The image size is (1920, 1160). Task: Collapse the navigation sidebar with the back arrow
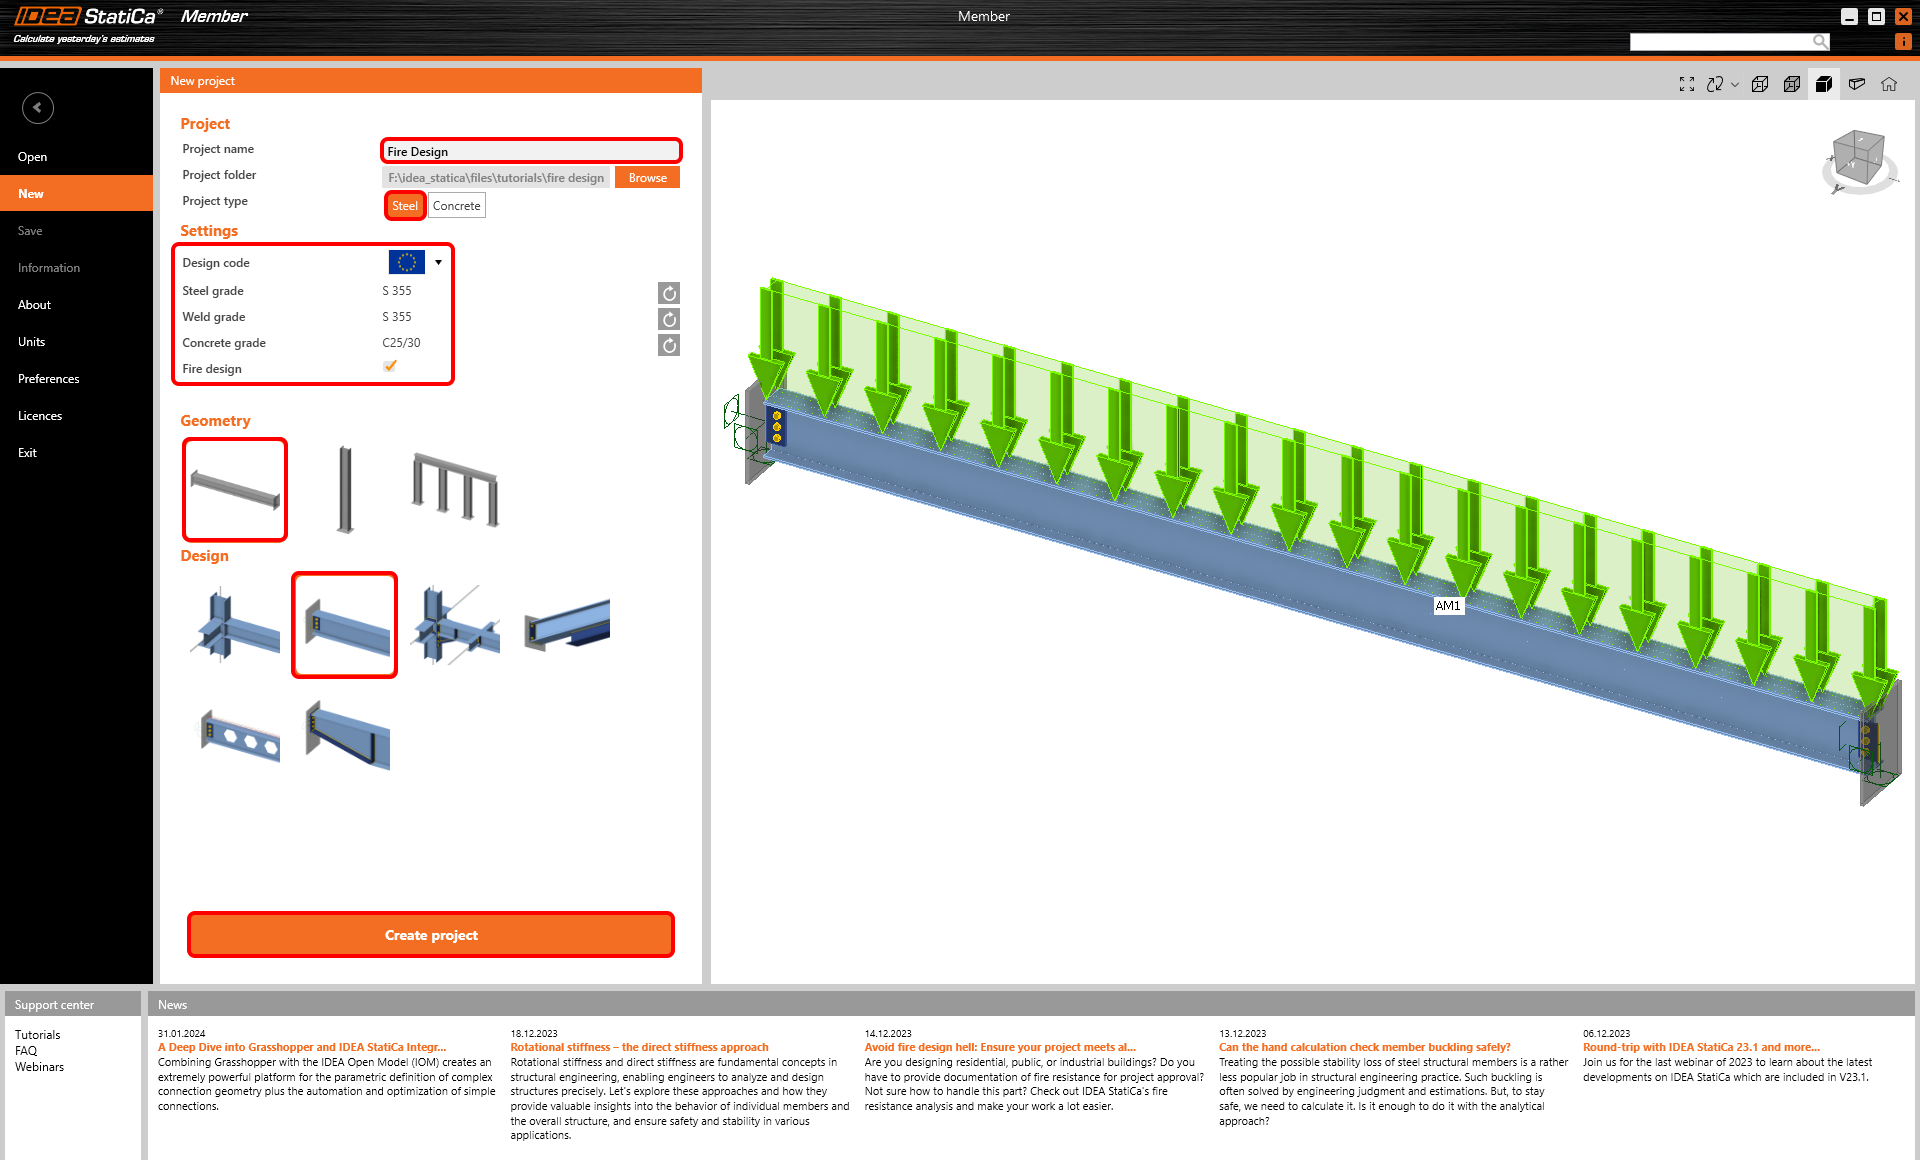[38, 107]
